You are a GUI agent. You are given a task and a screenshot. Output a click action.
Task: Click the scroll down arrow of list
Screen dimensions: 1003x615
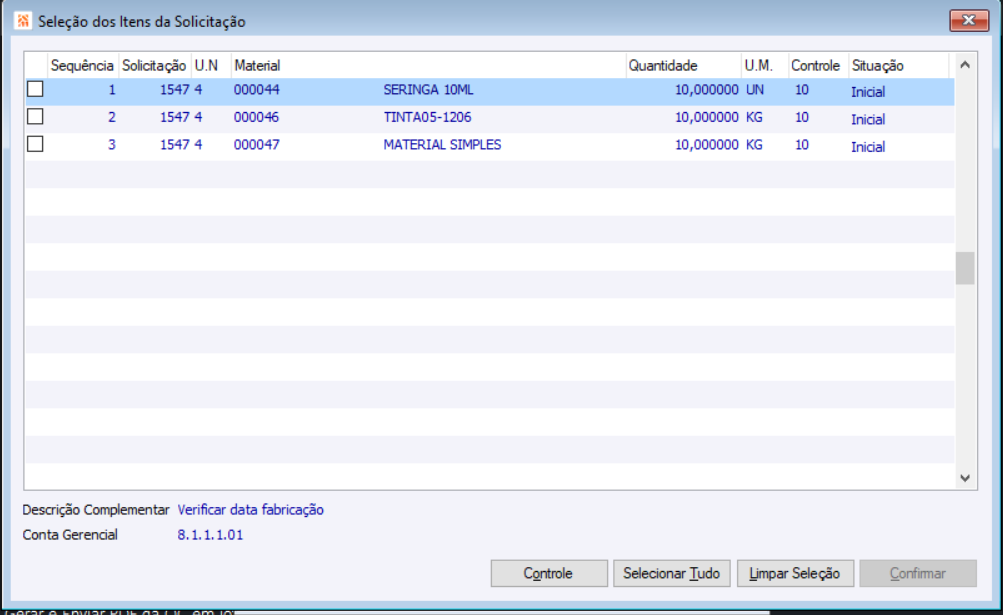pyautogui.click(x=965, y=478)
